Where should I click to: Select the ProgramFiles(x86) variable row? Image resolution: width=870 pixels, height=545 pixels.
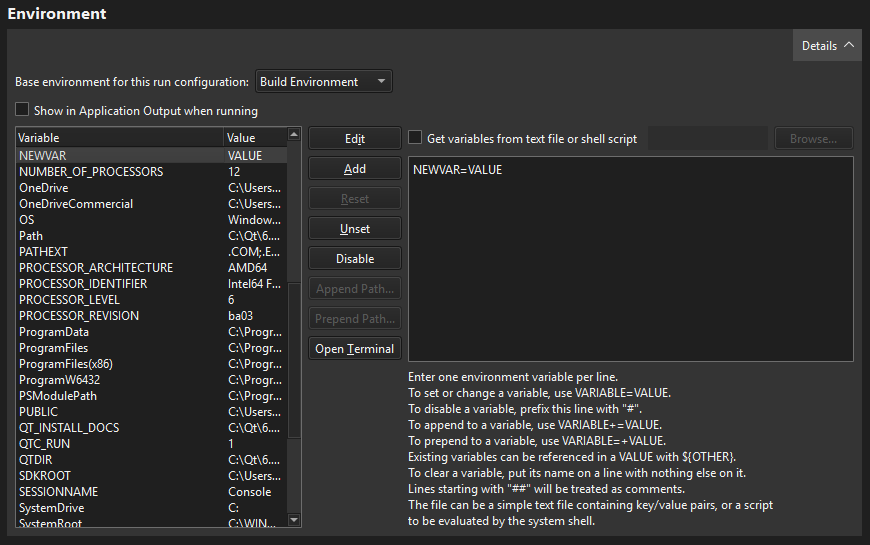pos(151,364)
